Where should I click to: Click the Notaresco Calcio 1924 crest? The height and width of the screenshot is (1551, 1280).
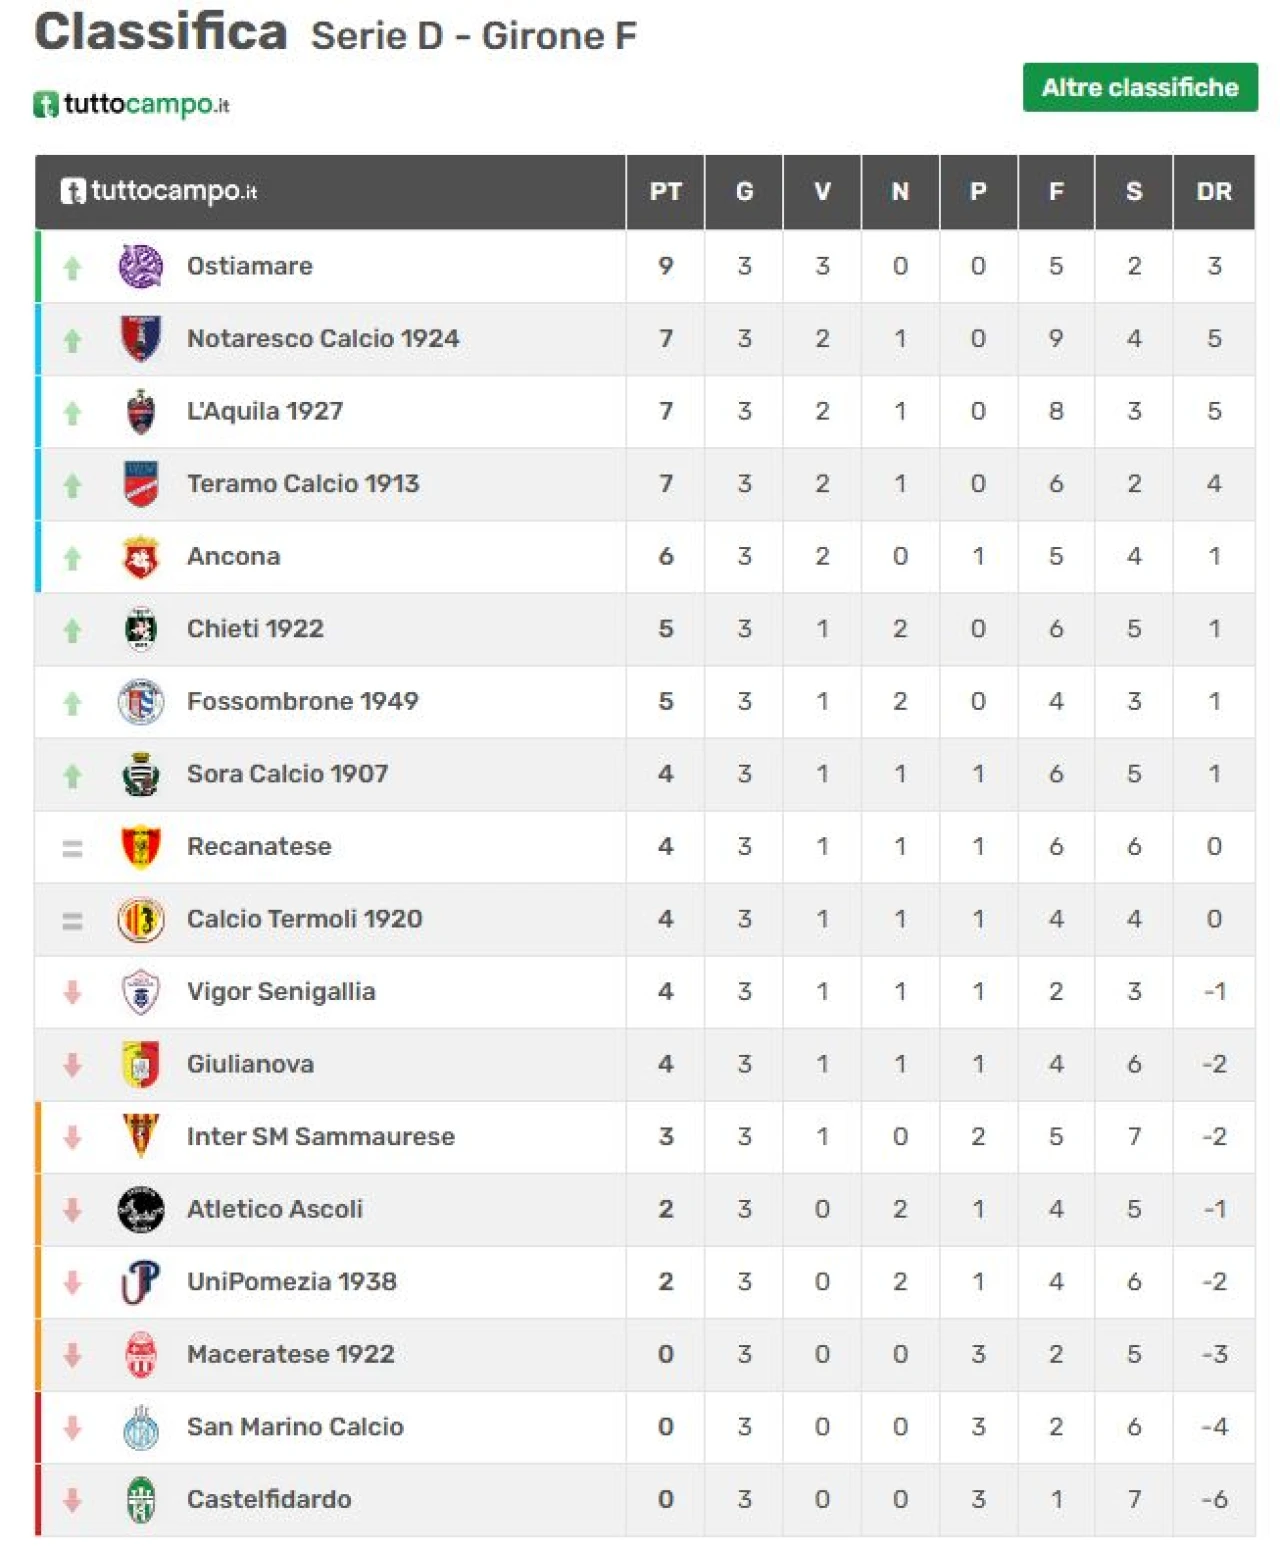point(140,339)
